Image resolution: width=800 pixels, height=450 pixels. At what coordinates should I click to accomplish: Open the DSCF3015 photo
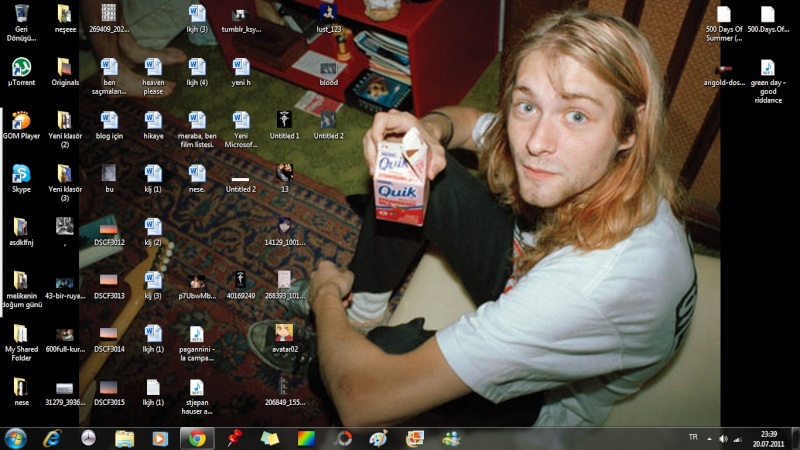[x=109, y=391]
